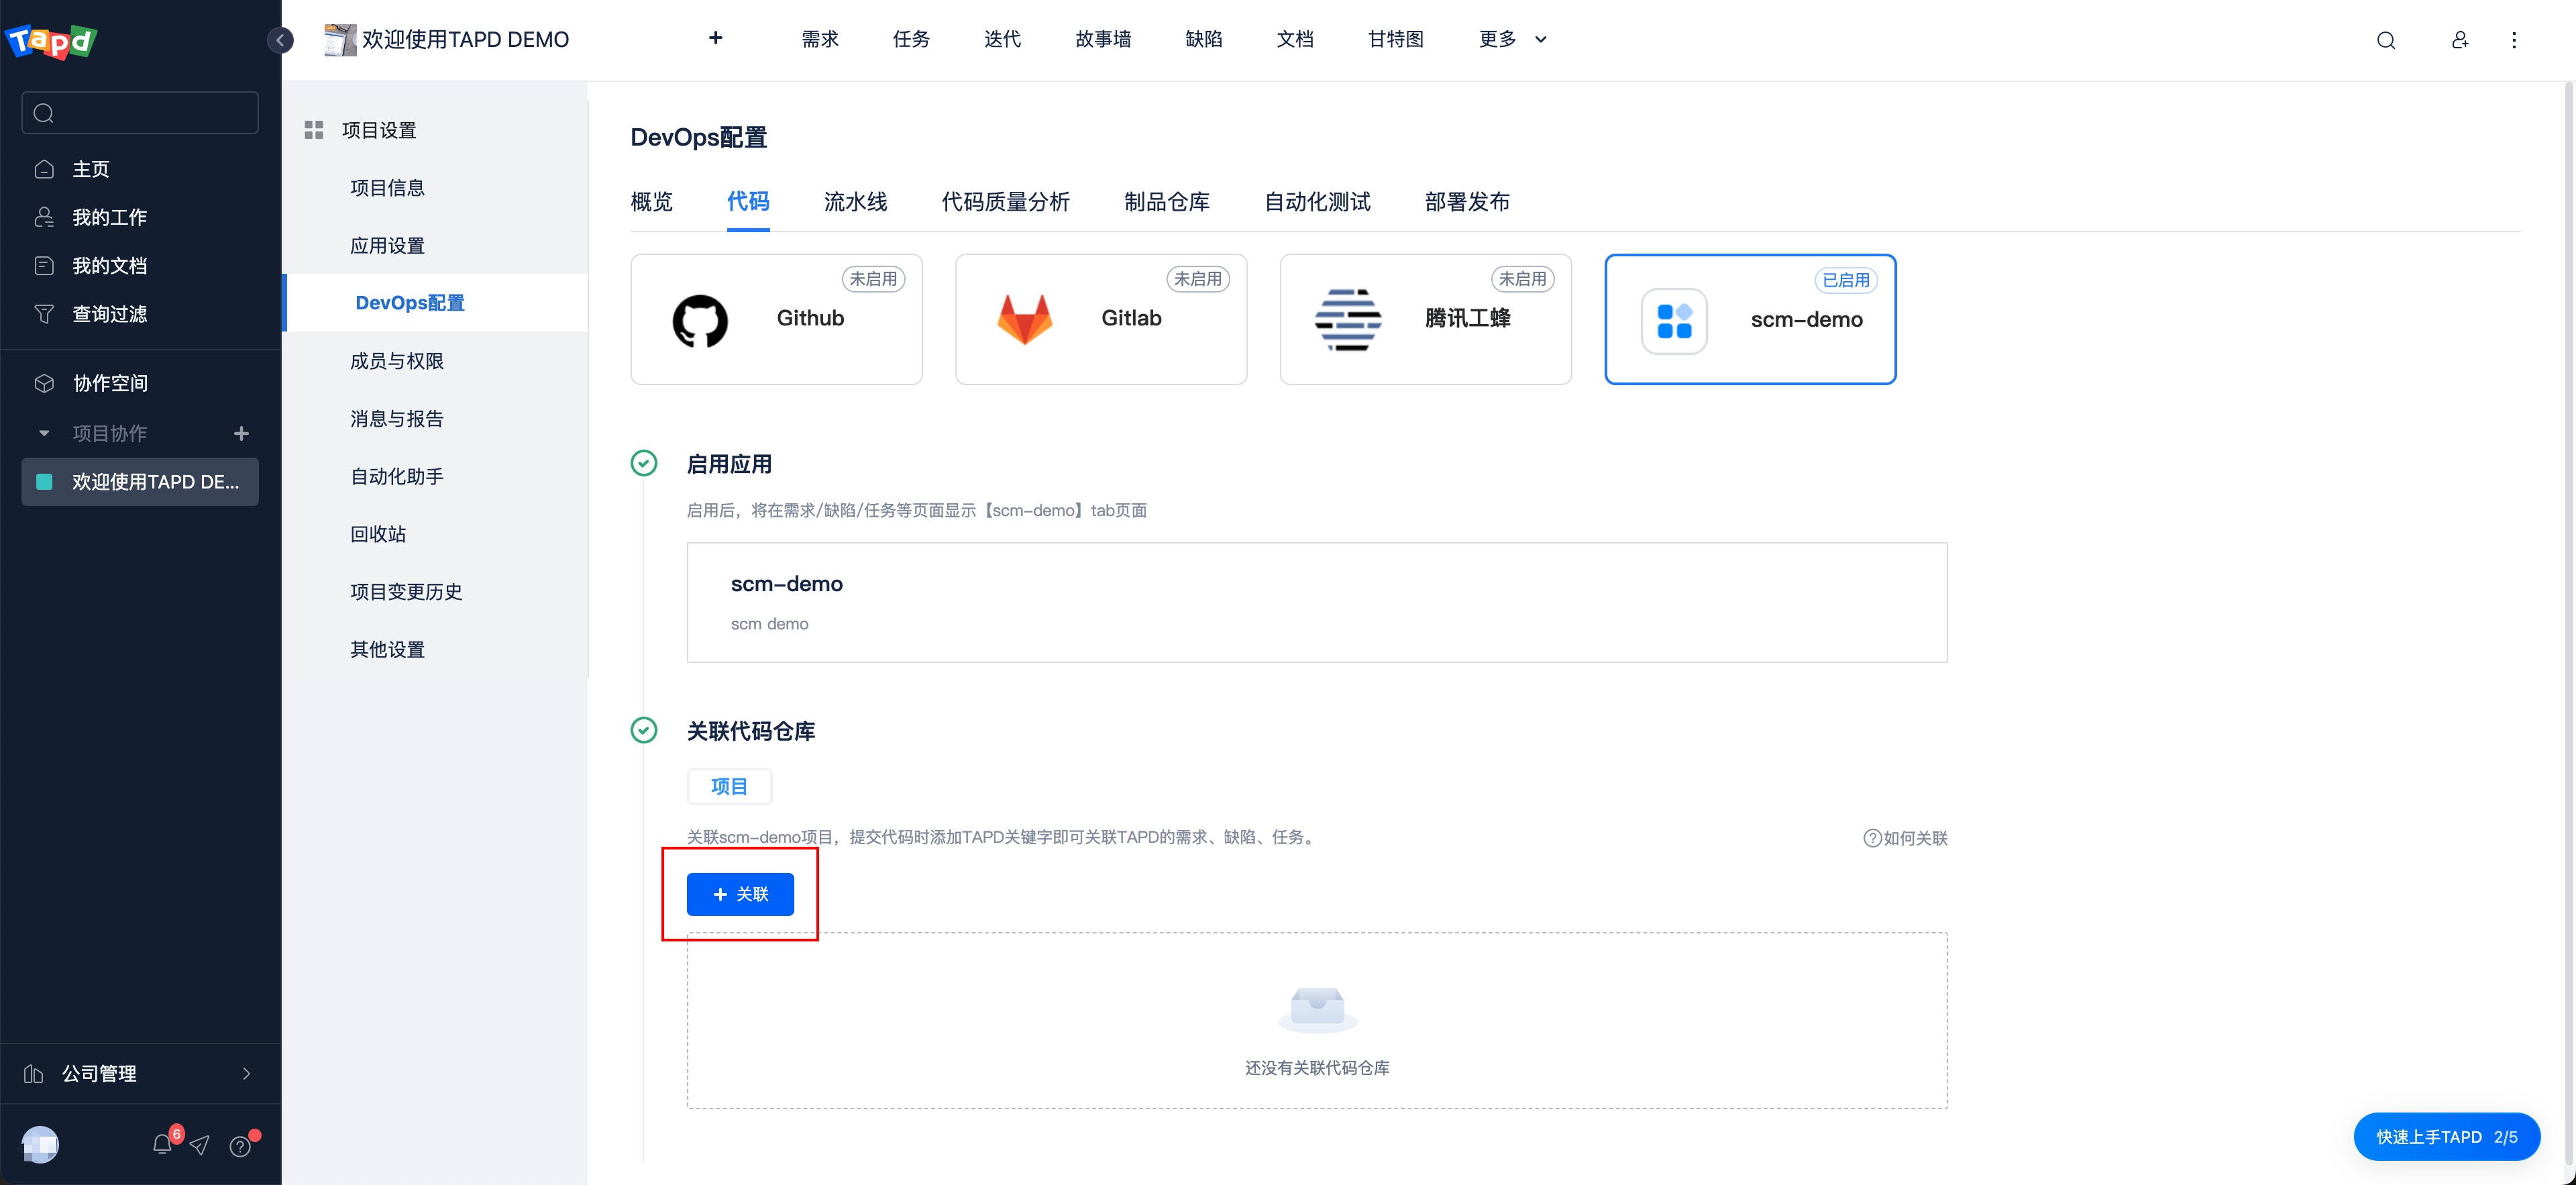Viewport: 2576px width, 1185px height.
Task: Open the 需求 tab
Action: point(820,39)
